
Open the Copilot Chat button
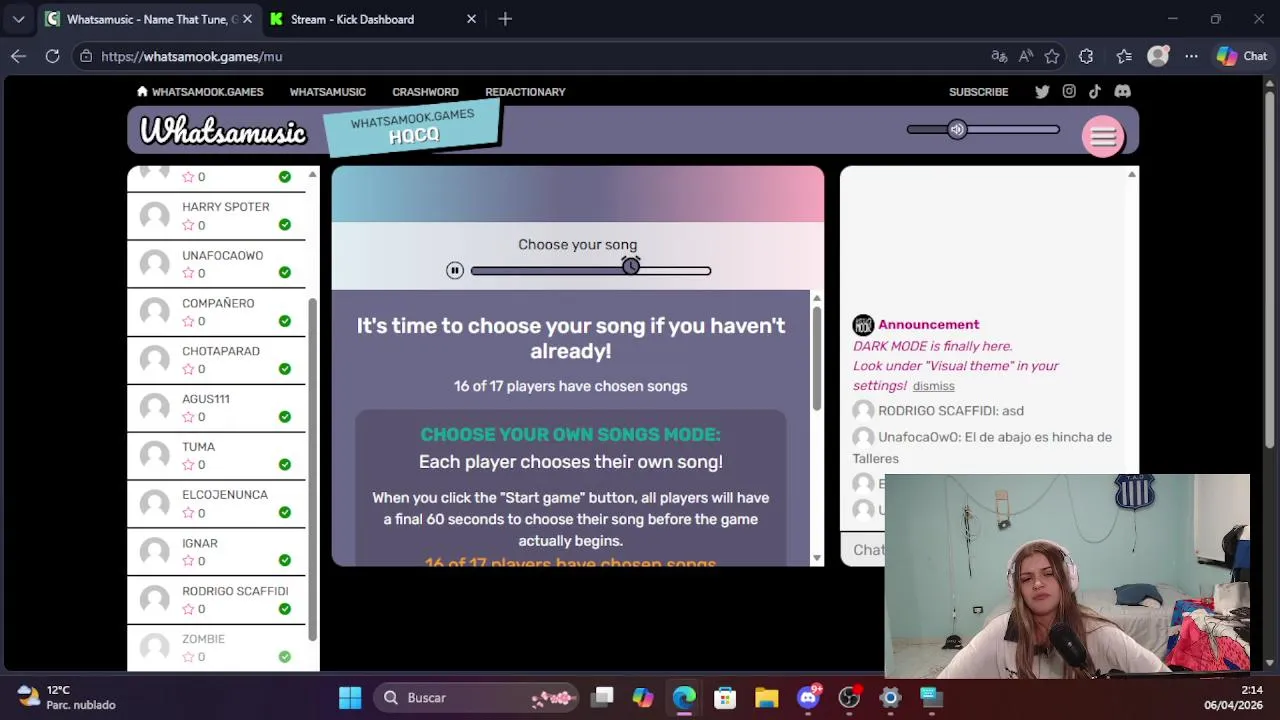pos(1242,56)
